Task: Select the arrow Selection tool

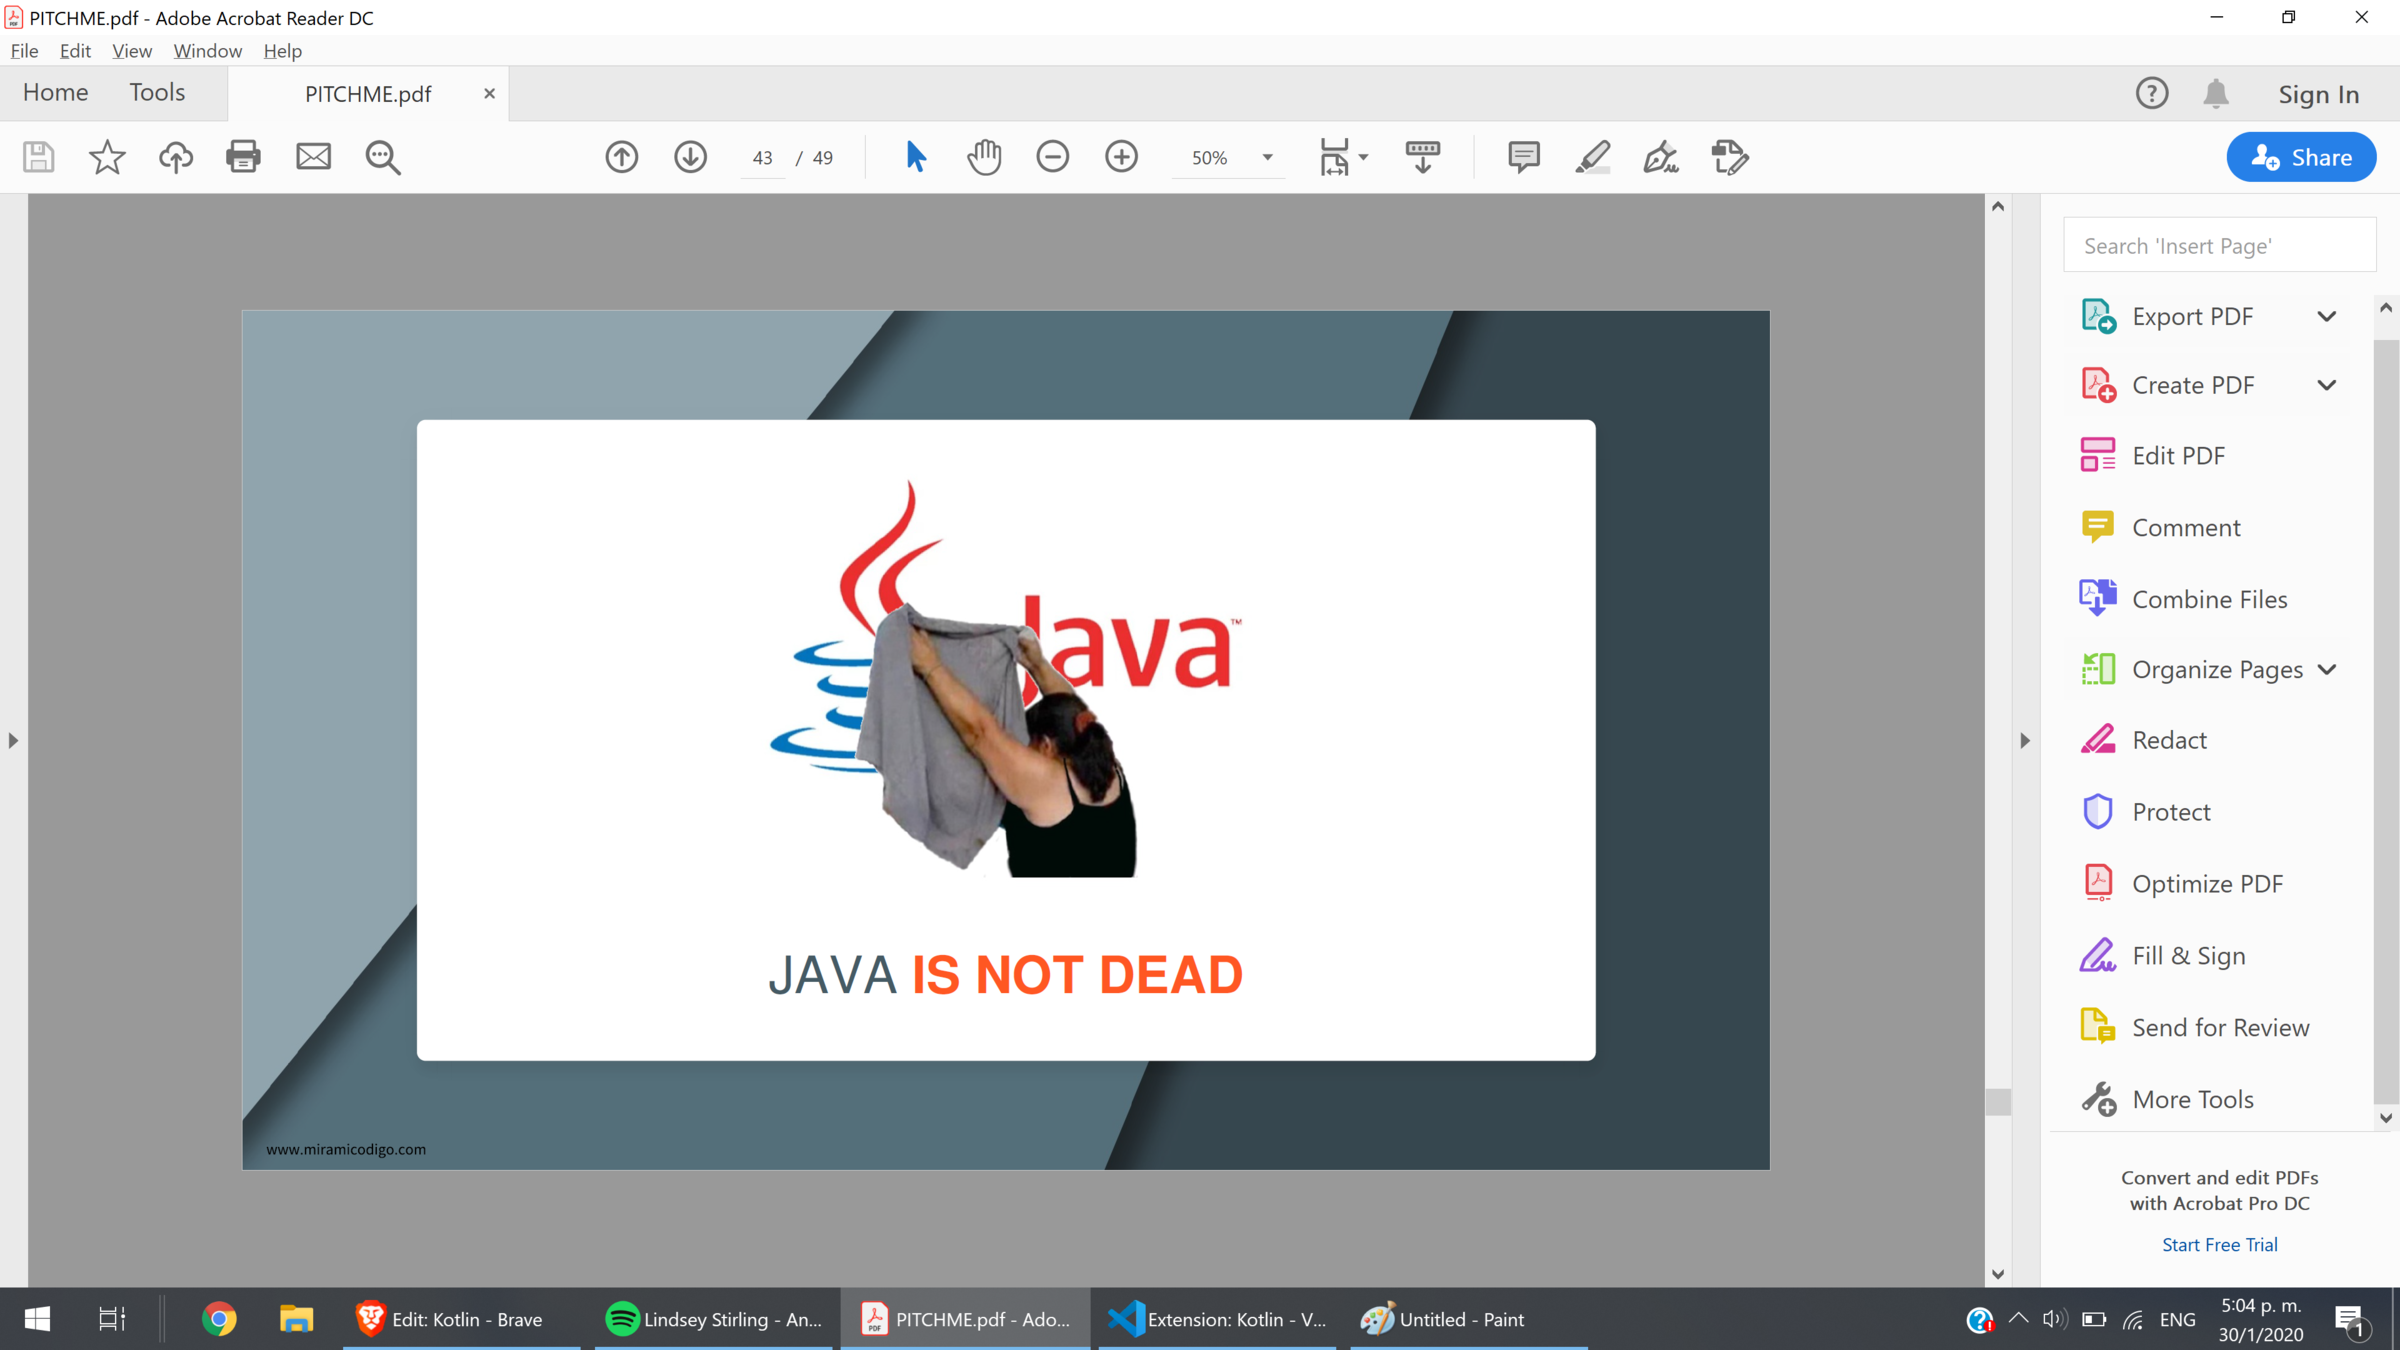Action: tap(915, 157)
